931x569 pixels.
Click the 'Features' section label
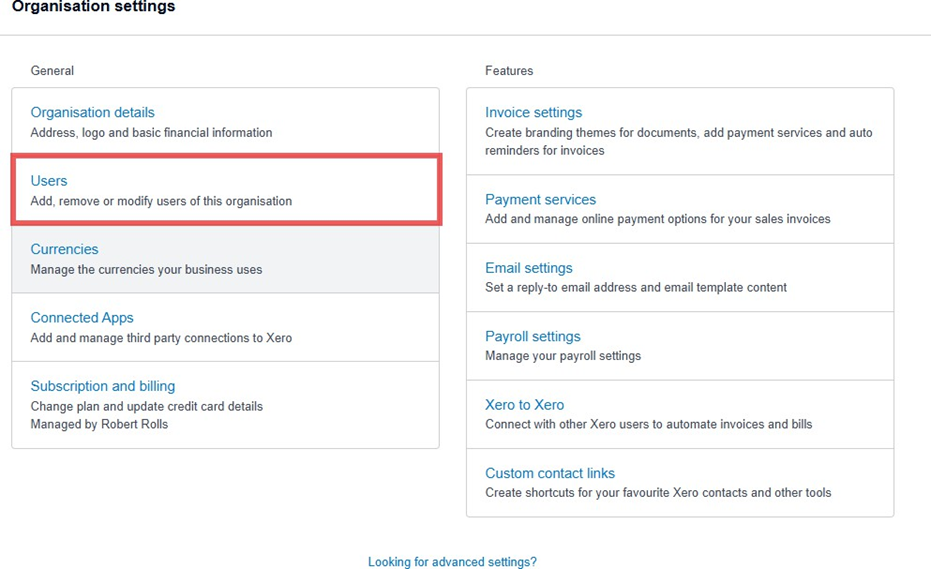509,71
